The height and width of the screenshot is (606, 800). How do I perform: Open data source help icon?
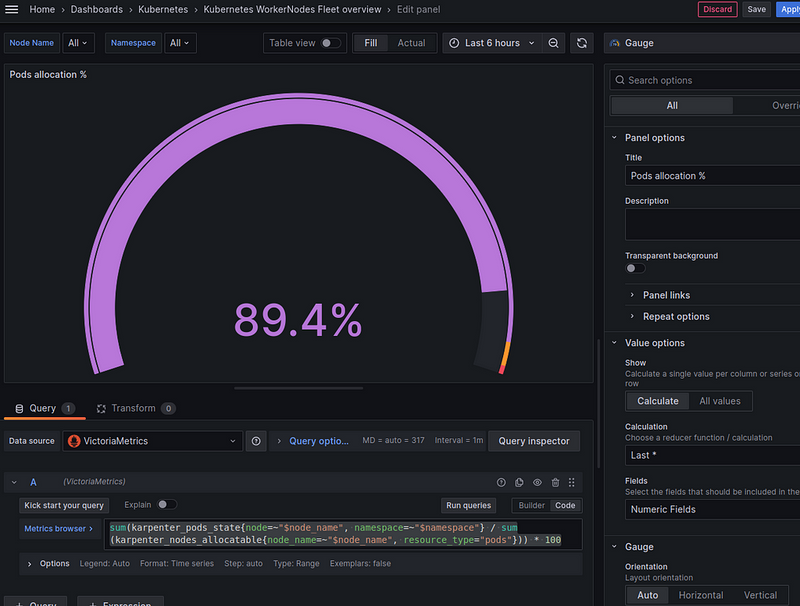(257, 441)
